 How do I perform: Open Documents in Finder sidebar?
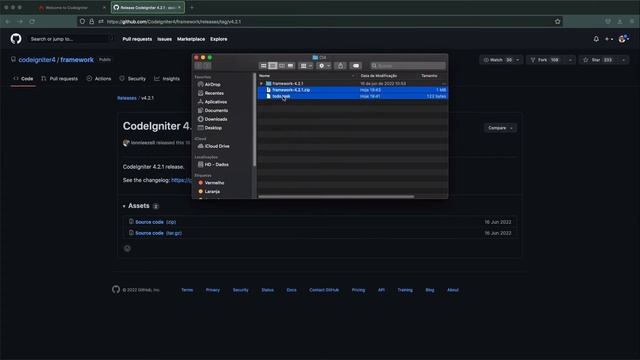(x=216, y=110)
